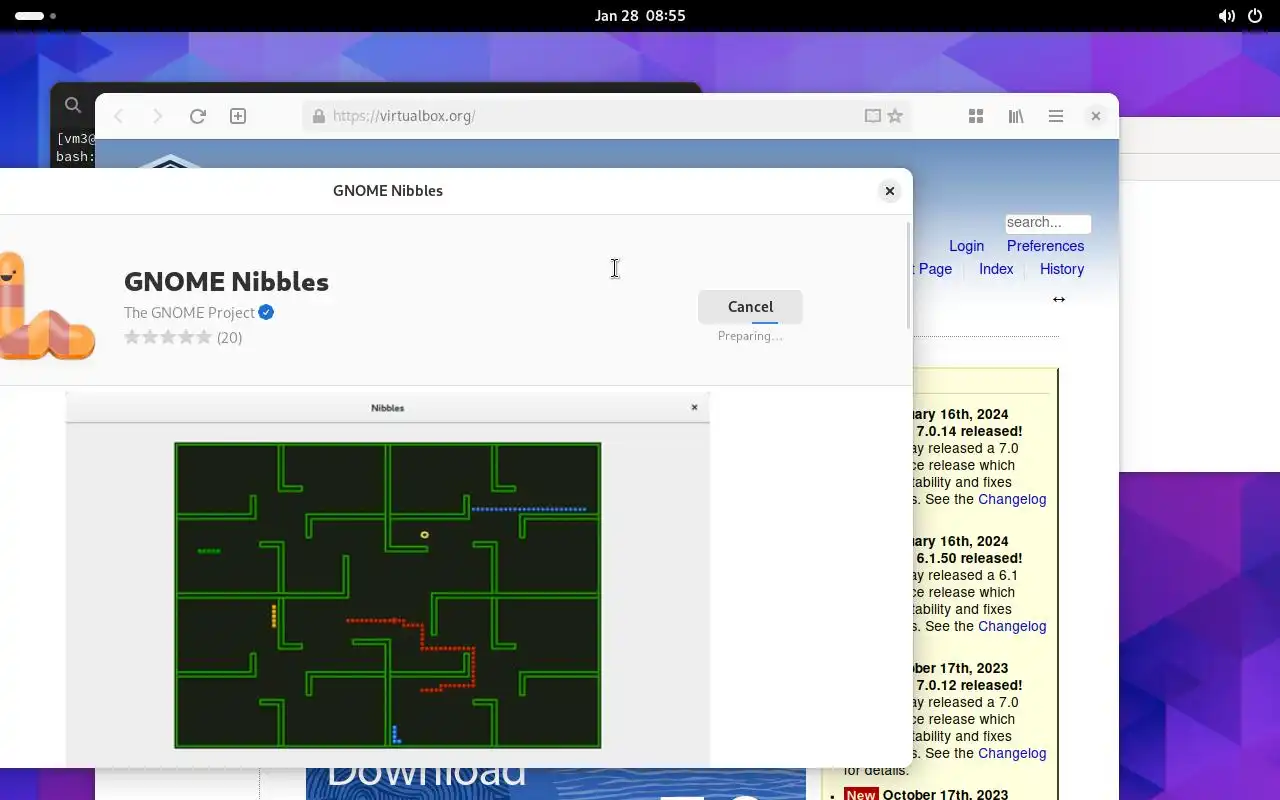
Task: Click the GNOME Nibbles worm app icon
Action: coord(45,305)
